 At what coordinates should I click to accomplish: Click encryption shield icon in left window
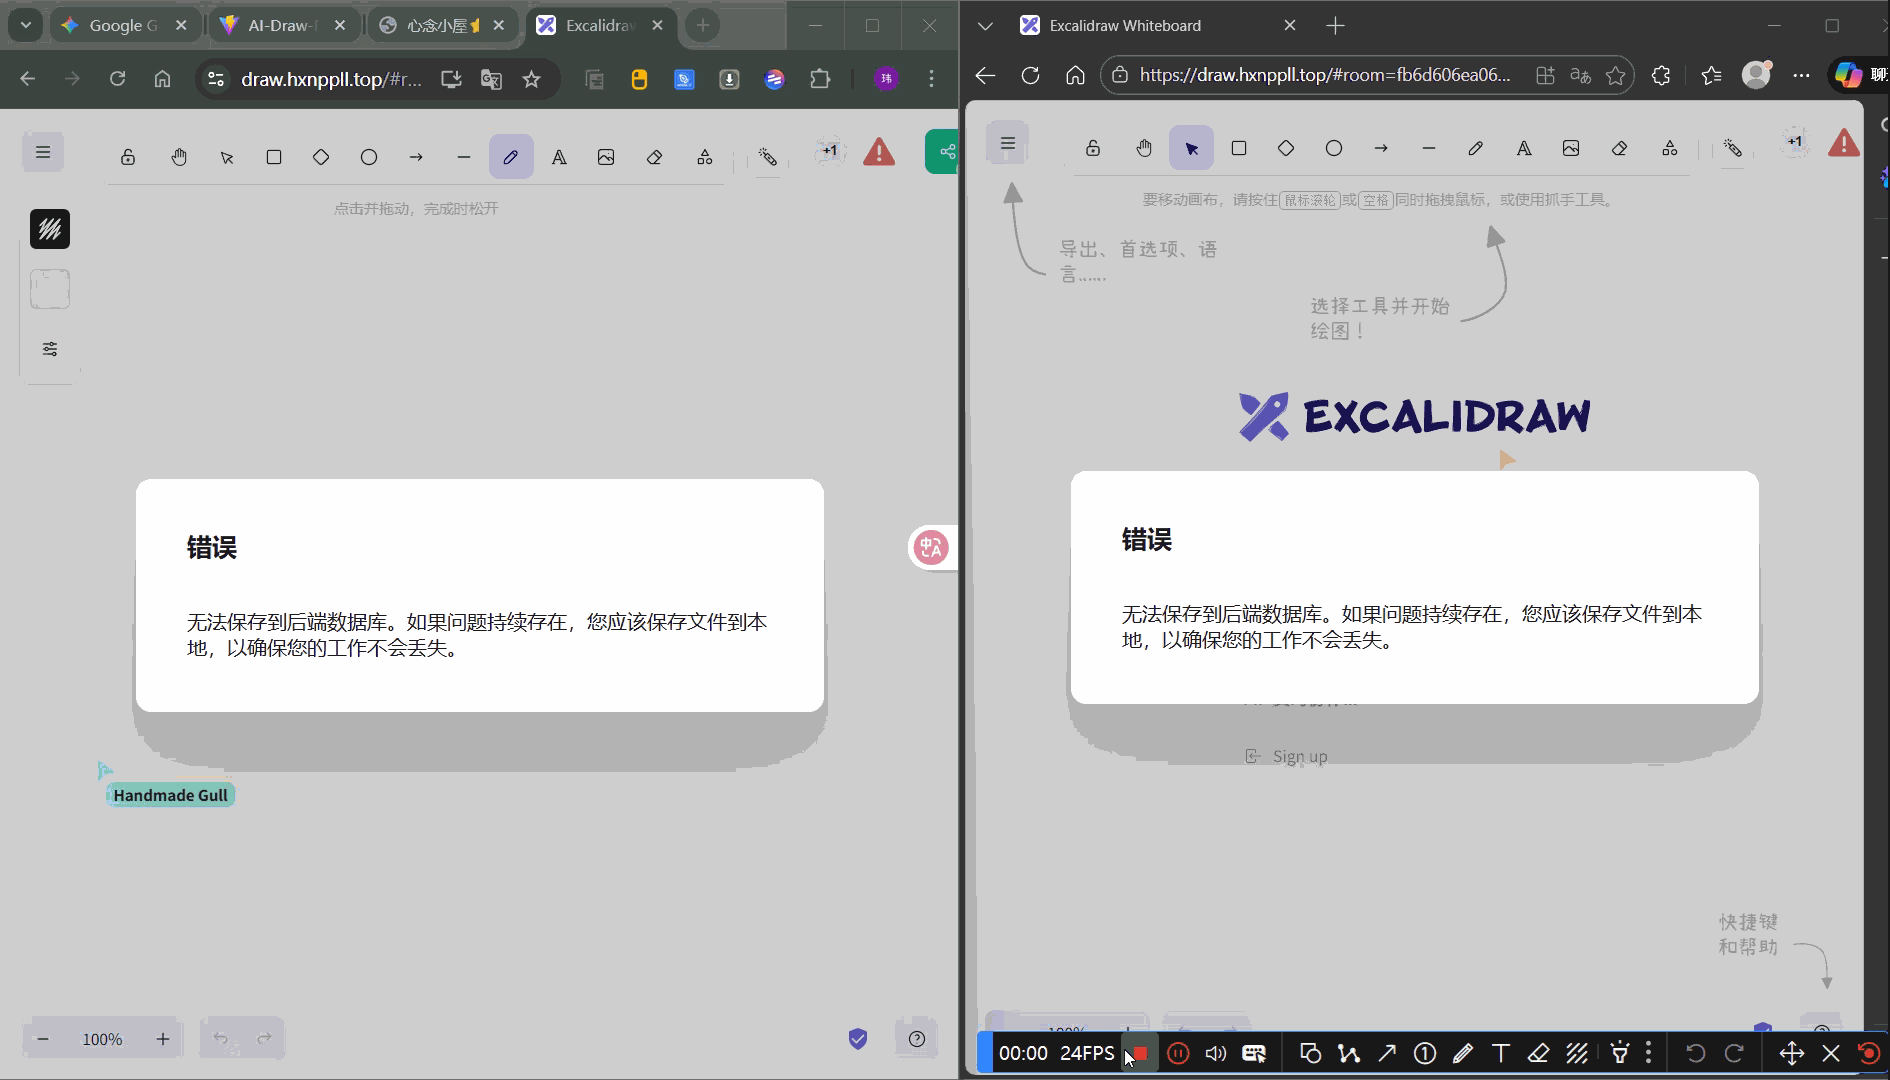click(858, 1039)
